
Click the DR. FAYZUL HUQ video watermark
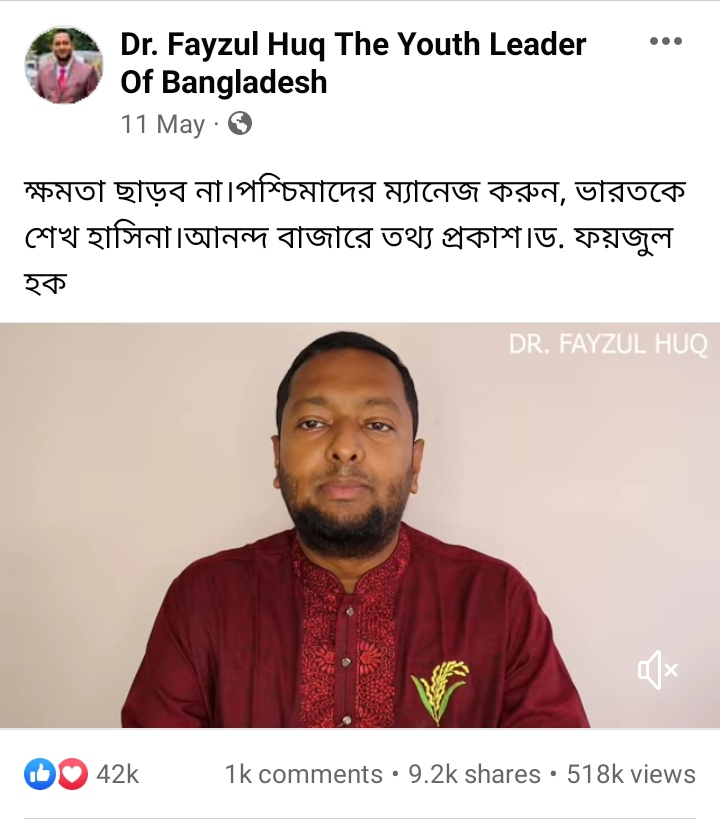pos(608,345)
